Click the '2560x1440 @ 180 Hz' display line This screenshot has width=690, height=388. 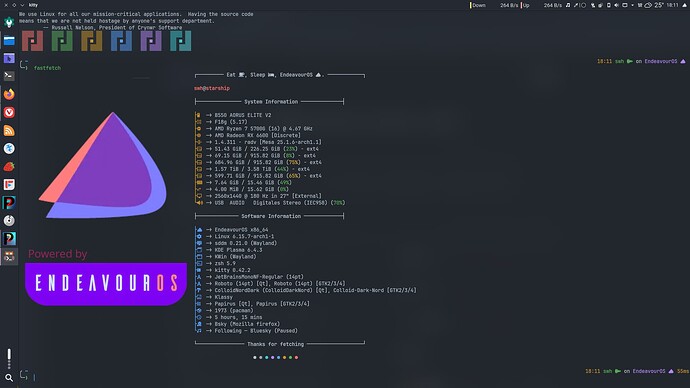click(x=268, y=196)
